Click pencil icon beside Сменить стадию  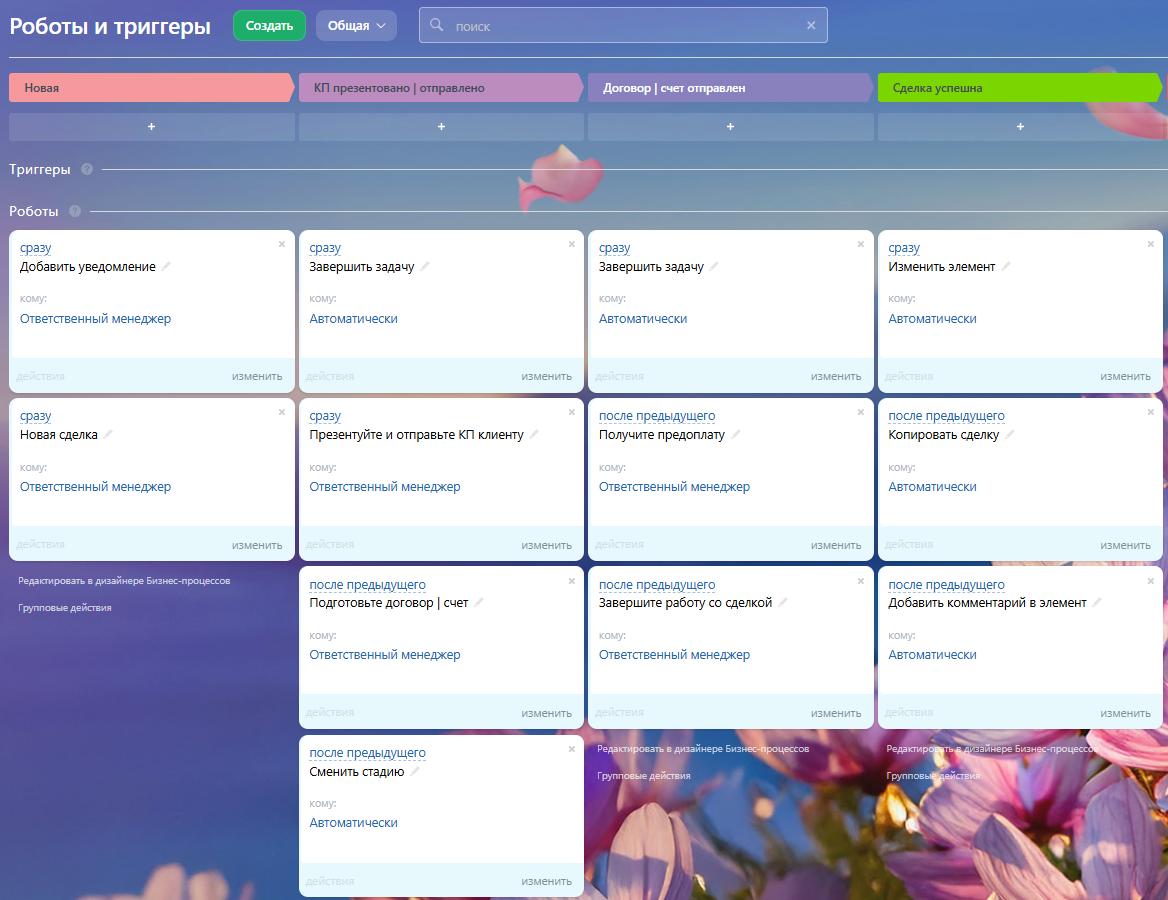[415, 771]
